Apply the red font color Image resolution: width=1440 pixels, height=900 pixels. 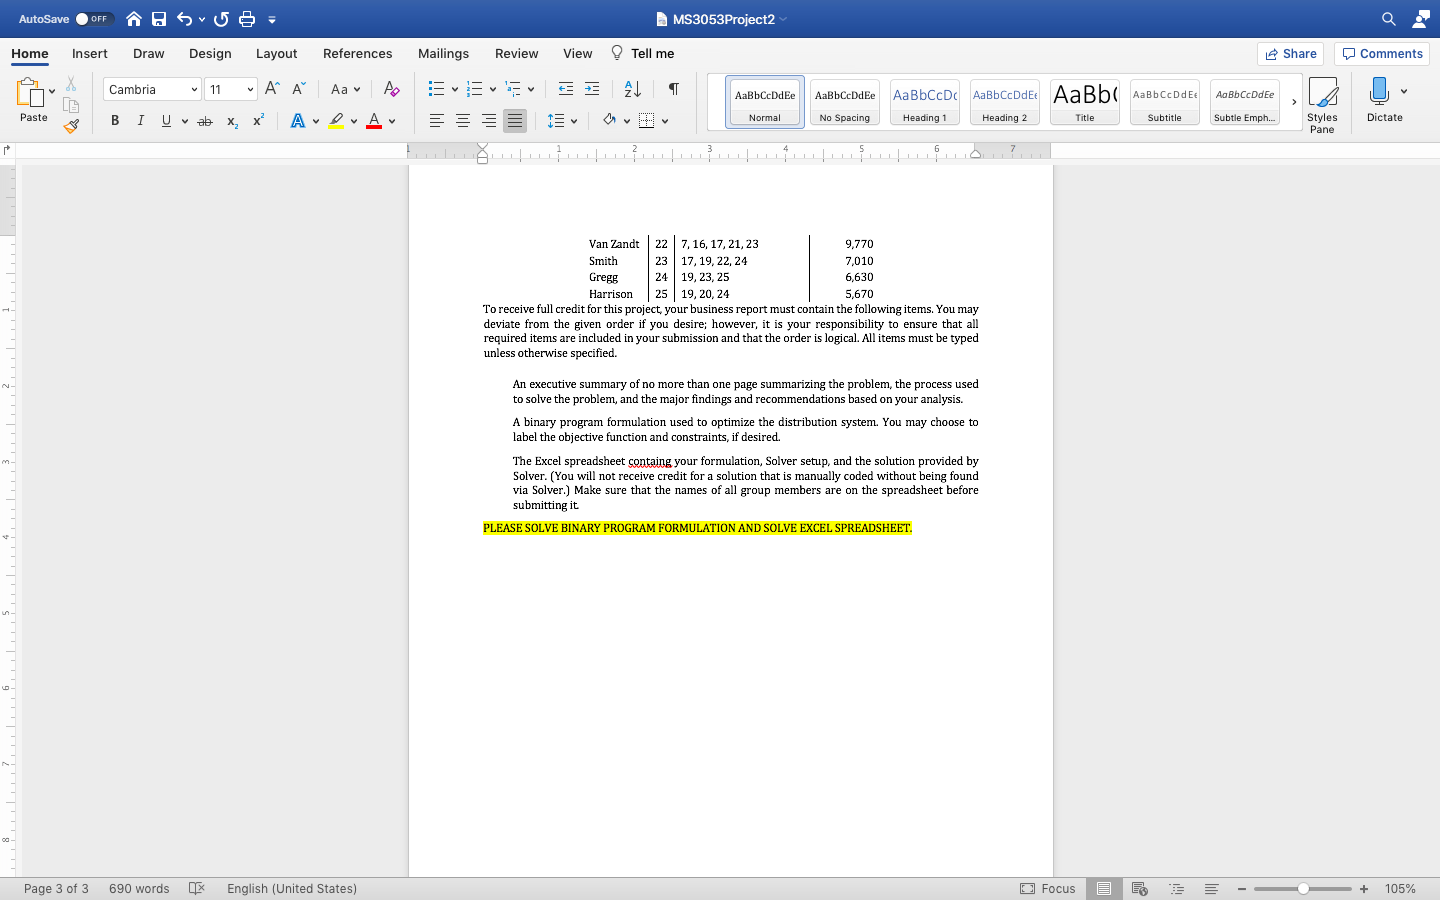(374, 121)
